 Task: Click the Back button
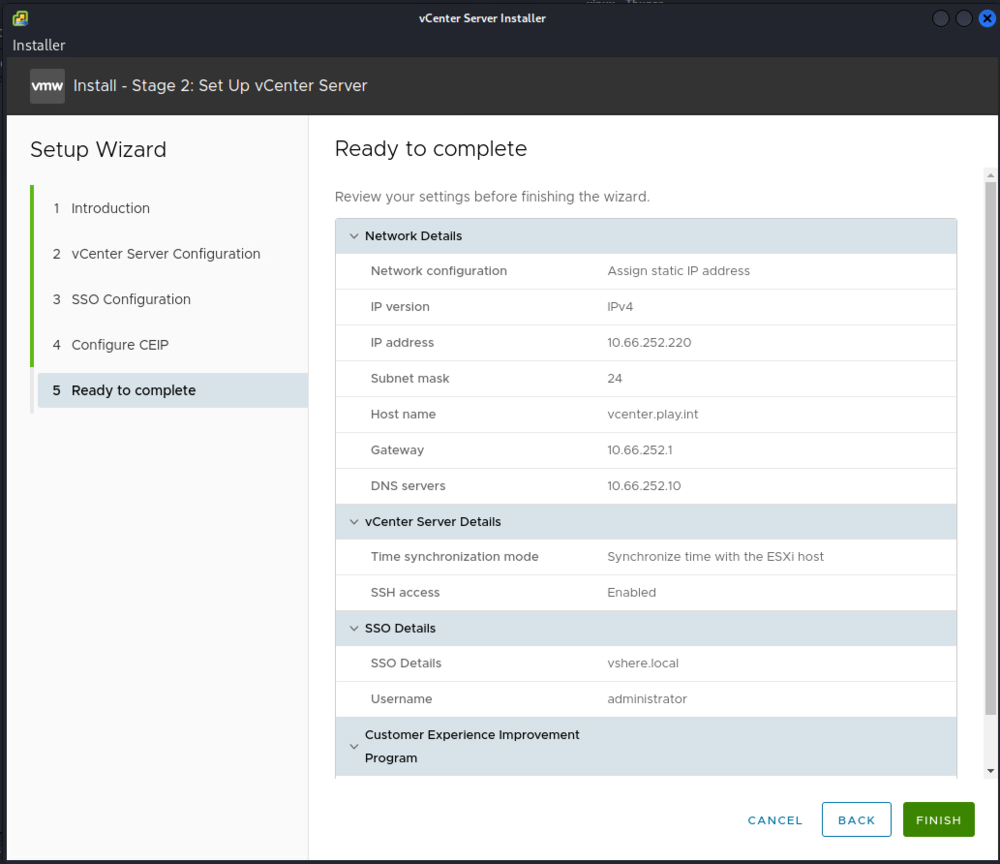856,820
